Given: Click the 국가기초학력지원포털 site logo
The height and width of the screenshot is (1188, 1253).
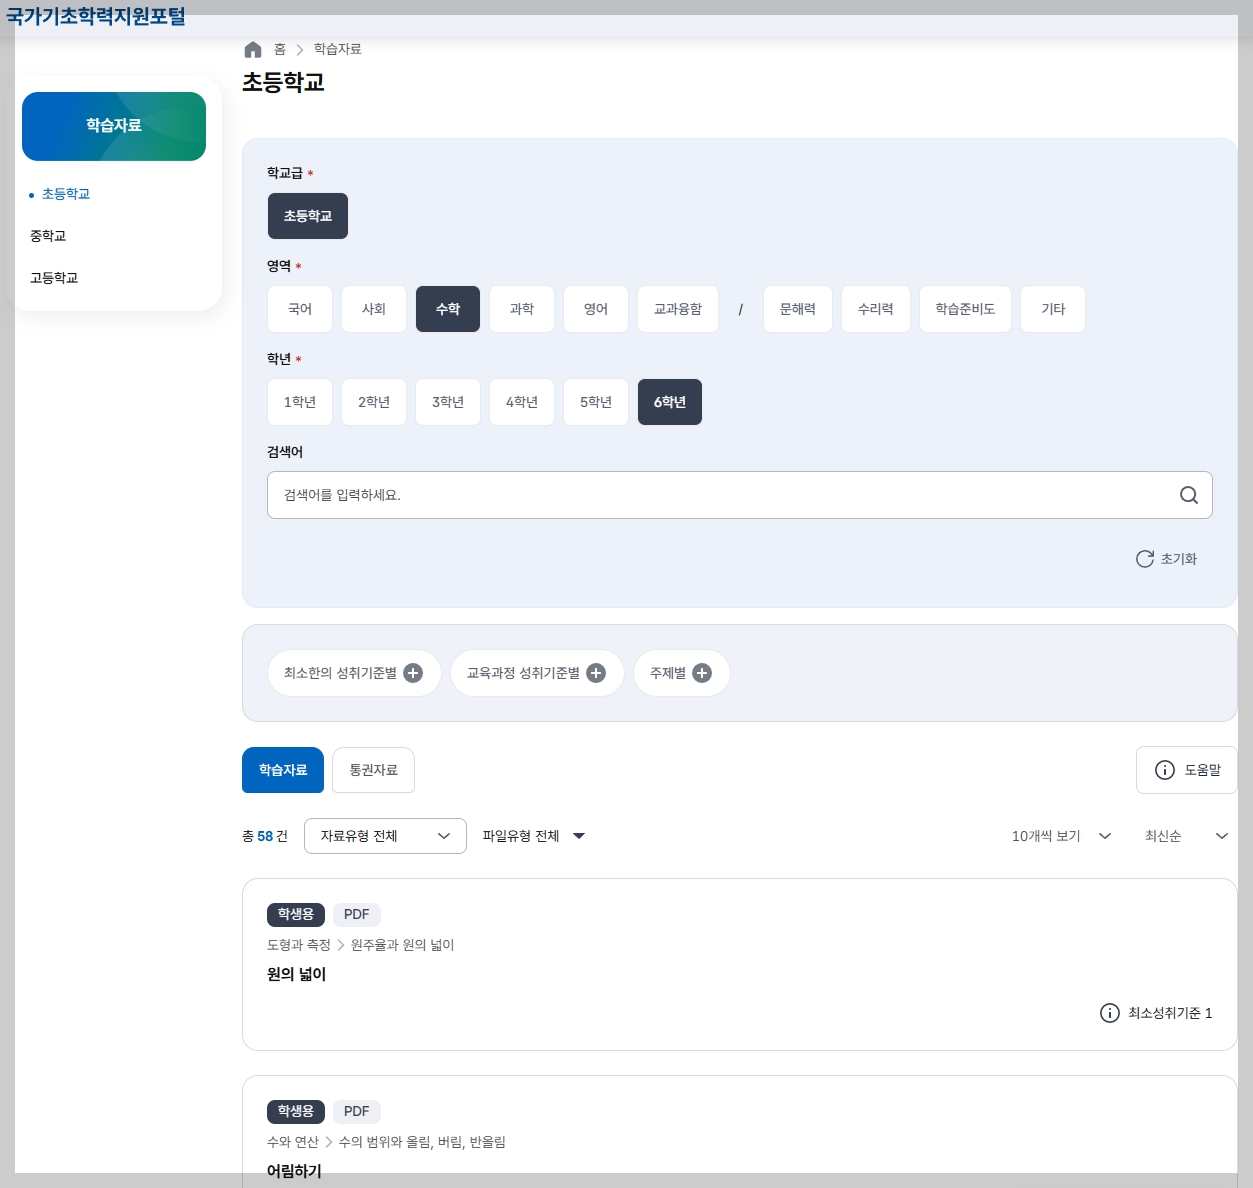Looking at the screenshot, I should 96,16.
